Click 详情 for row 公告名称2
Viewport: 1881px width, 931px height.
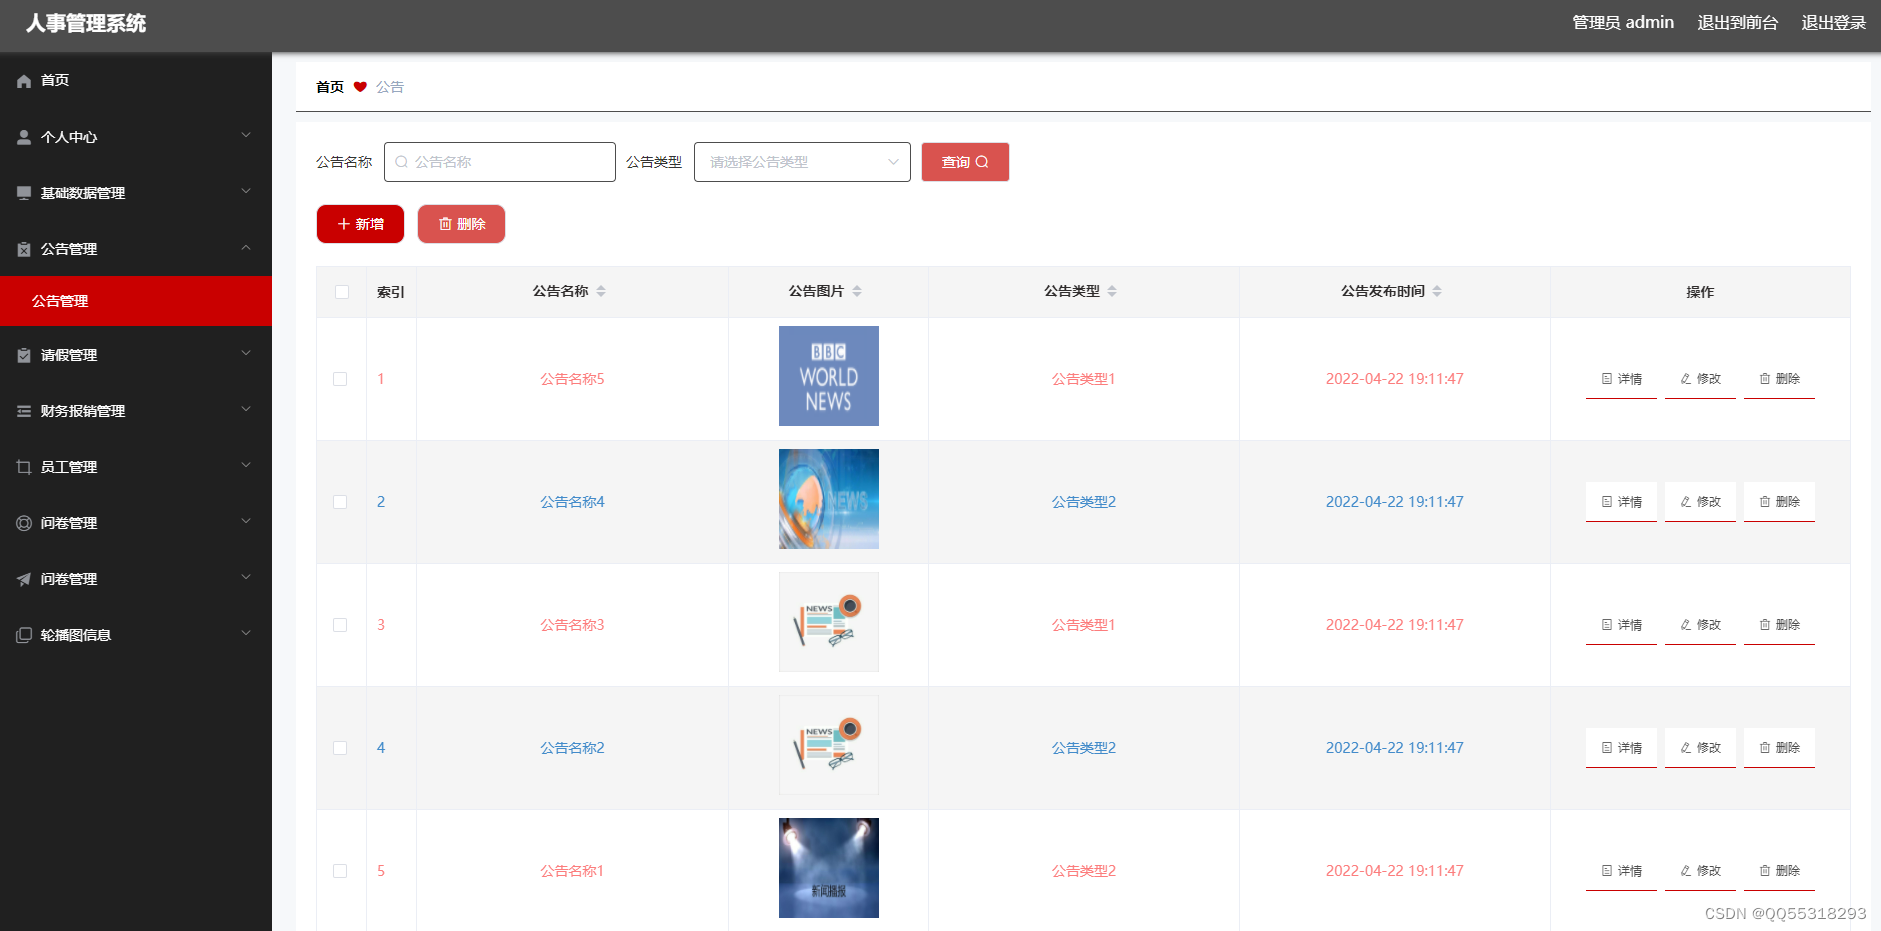(1621, 748)
